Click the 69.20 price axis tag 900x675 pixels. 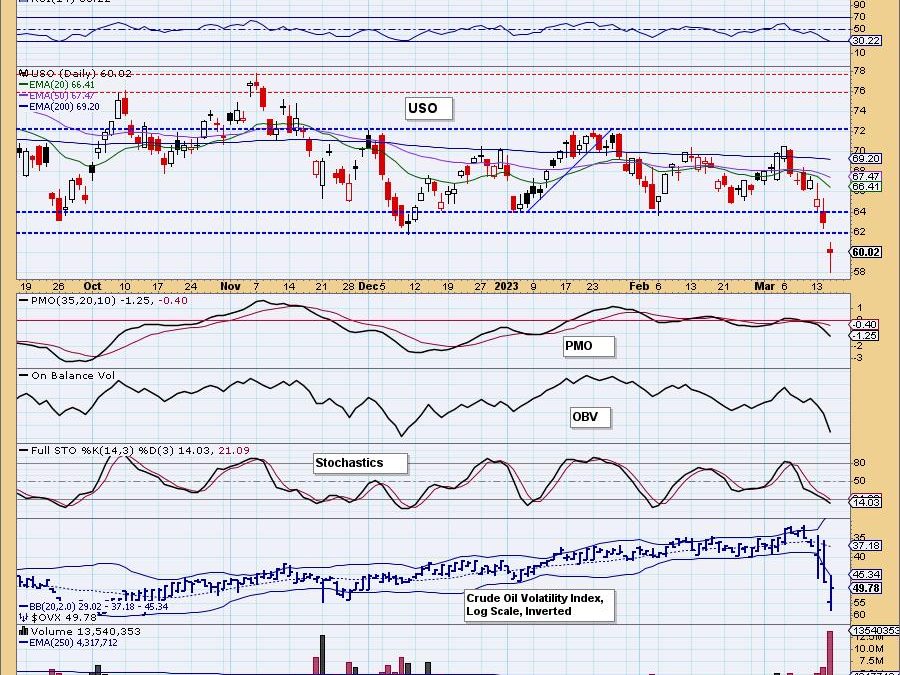pyautogui.click(x=866, y=158)
